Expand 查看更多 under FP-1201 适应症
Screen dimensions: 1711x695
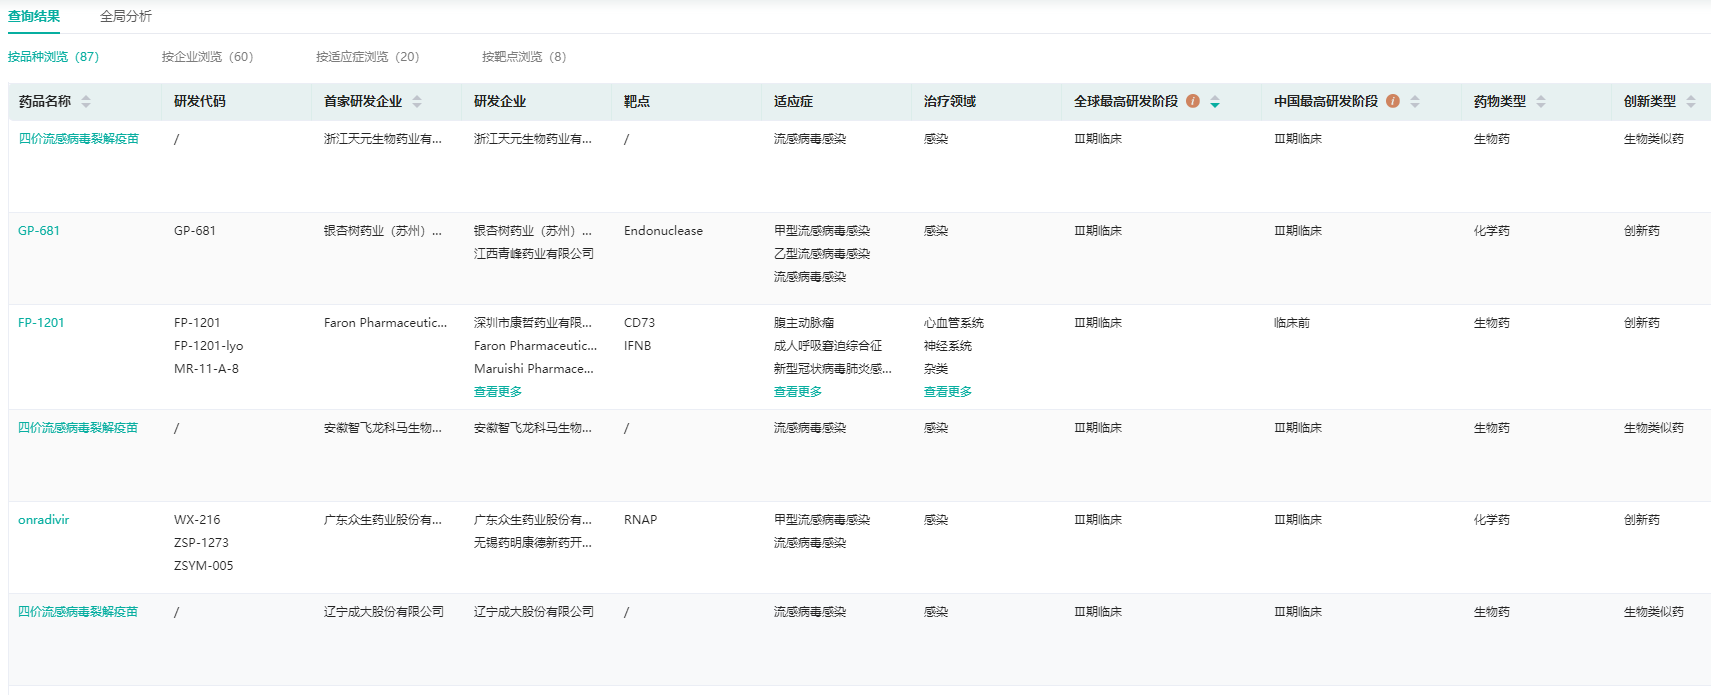pos(798,392)
